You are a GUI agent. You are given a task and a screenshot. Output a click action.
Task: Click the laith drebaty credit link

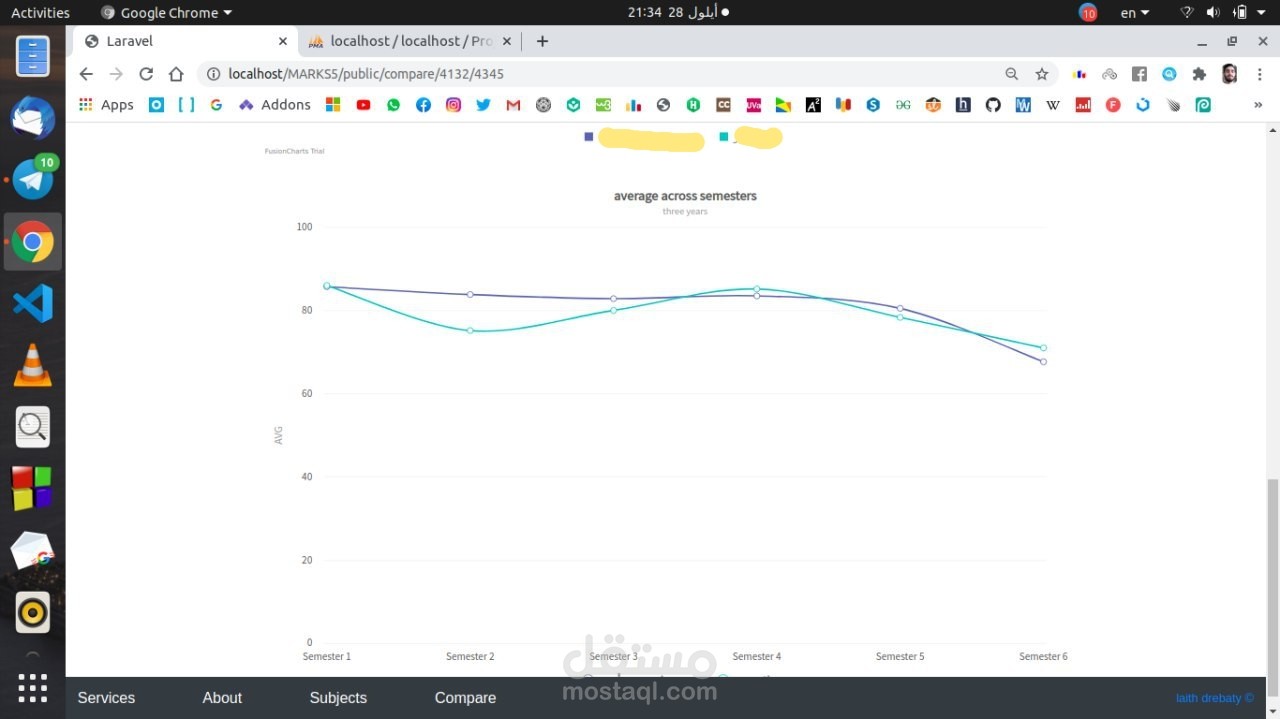click(1214, 698)
